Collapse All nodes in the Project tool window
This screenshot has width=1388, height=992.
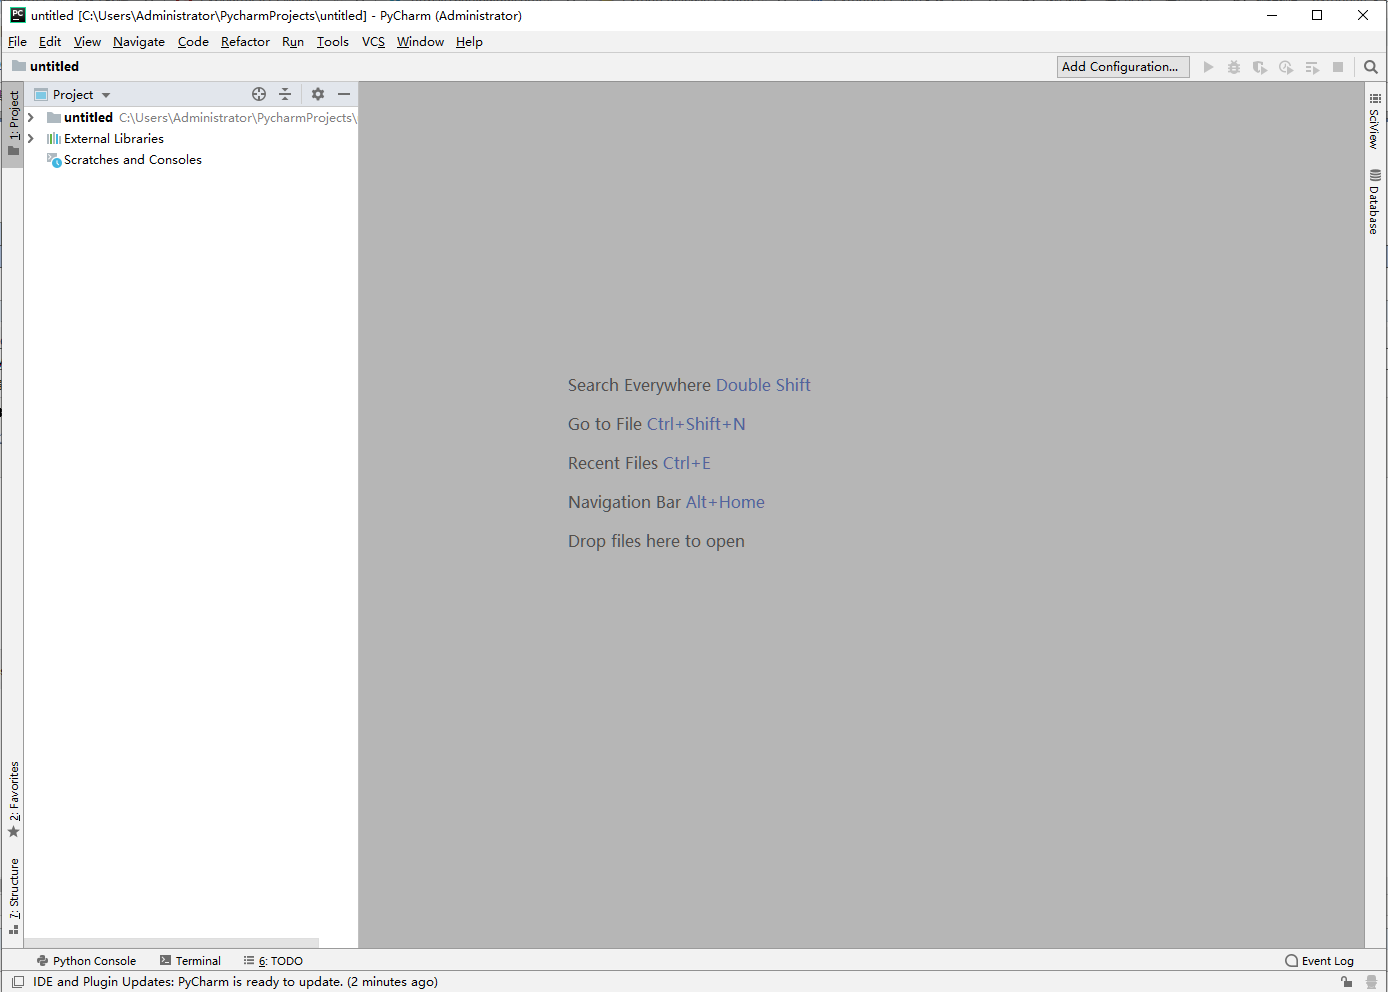click(285, 93)
